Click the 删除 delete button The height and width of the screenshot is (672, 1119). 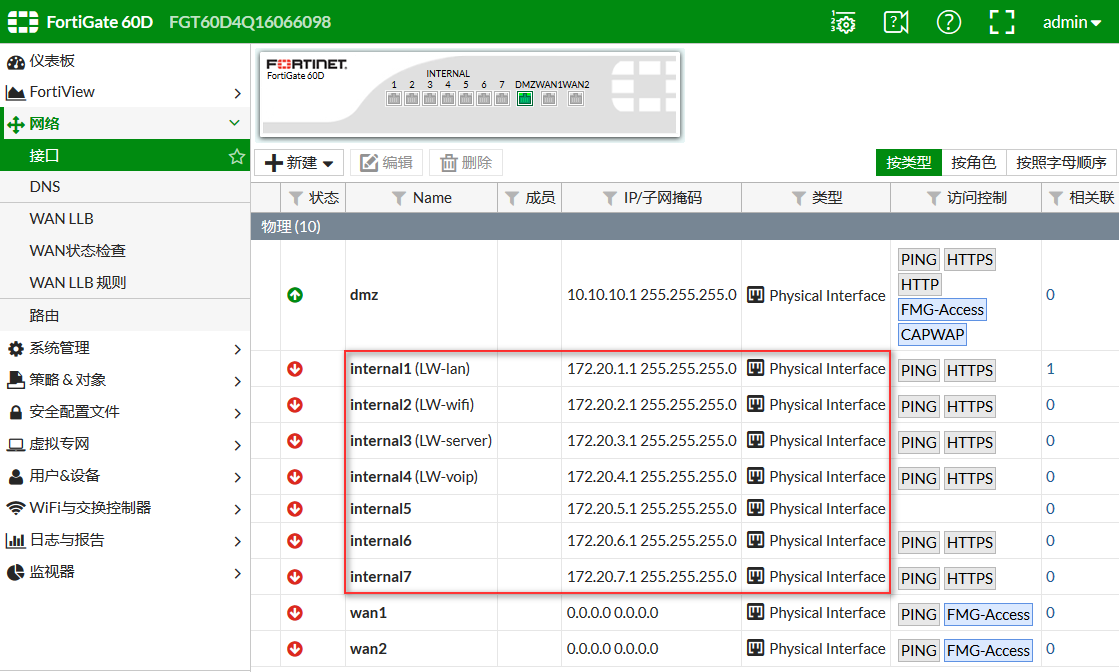467,163
